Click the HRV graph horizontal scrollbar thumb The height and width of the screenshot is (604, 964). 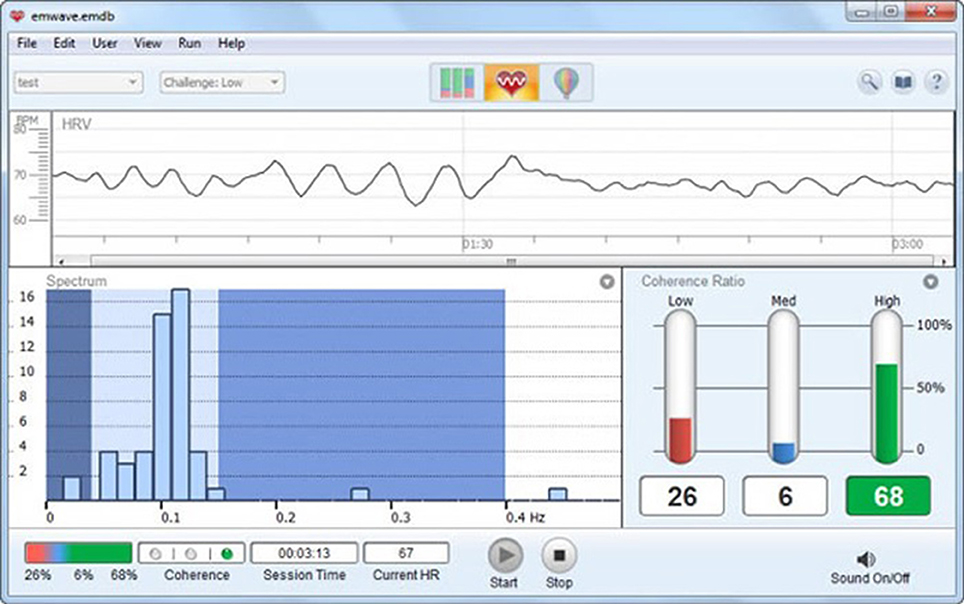[x=512, y=261]
